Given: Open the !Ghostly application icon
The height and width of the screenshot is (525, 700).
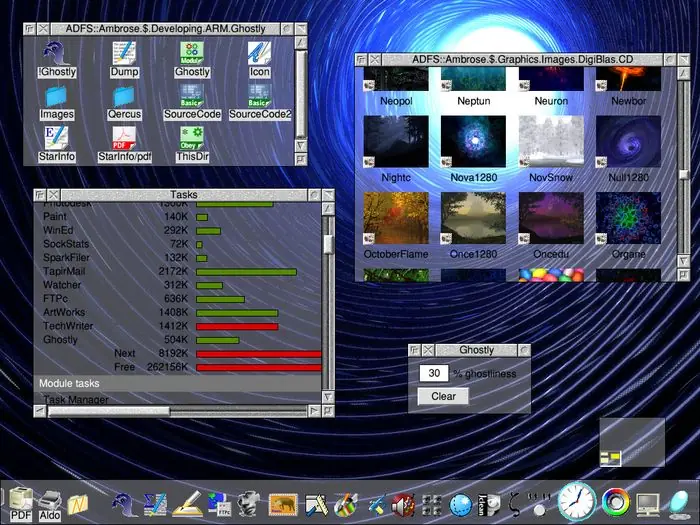Looking at the screenshot, I should coord(56,54).
